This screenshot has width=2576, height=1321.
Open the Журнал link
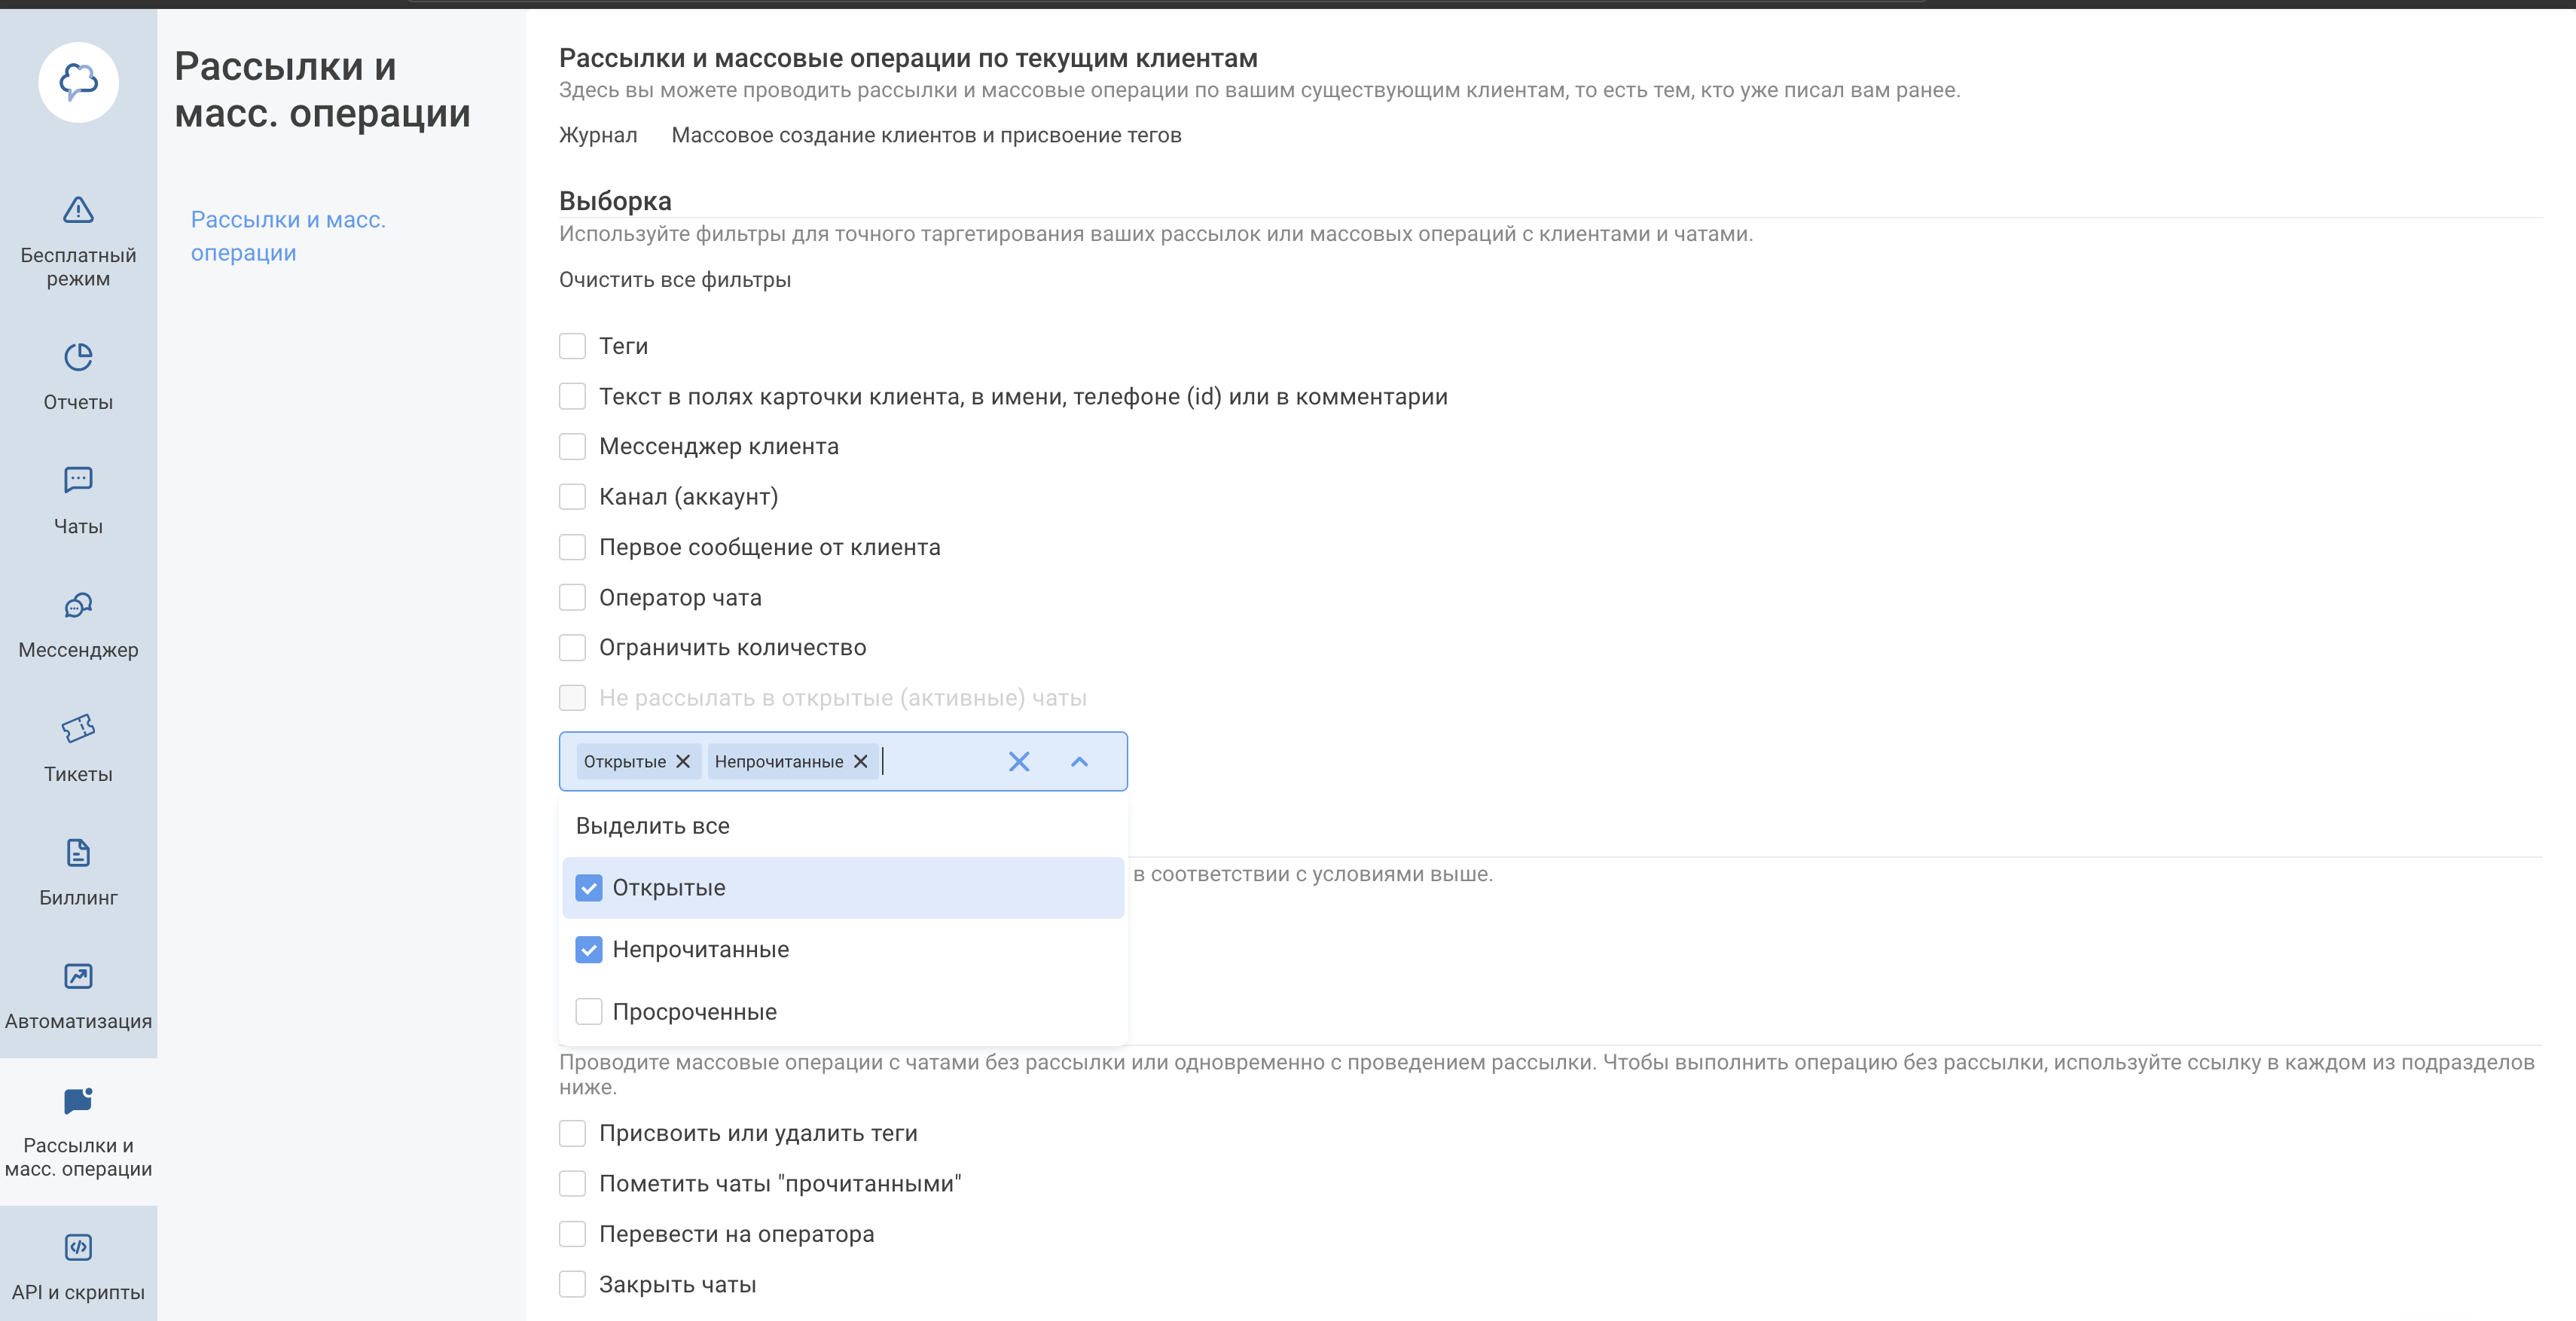coord(597,135)
